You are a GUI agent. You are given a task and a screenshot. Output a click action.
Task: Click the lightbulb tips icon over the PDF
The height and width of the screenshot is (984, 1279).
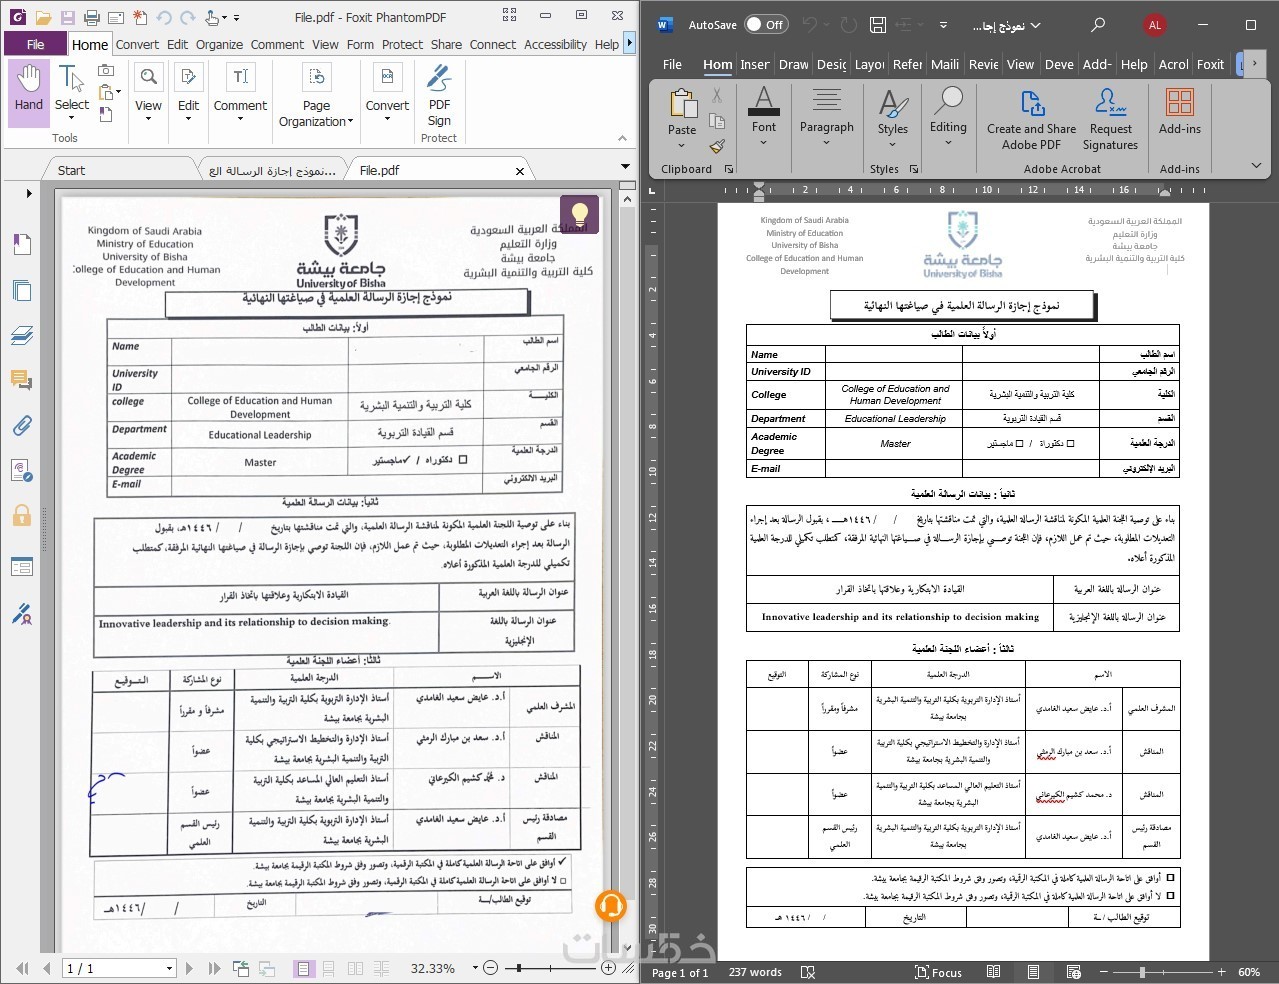(x=579, y=213)
